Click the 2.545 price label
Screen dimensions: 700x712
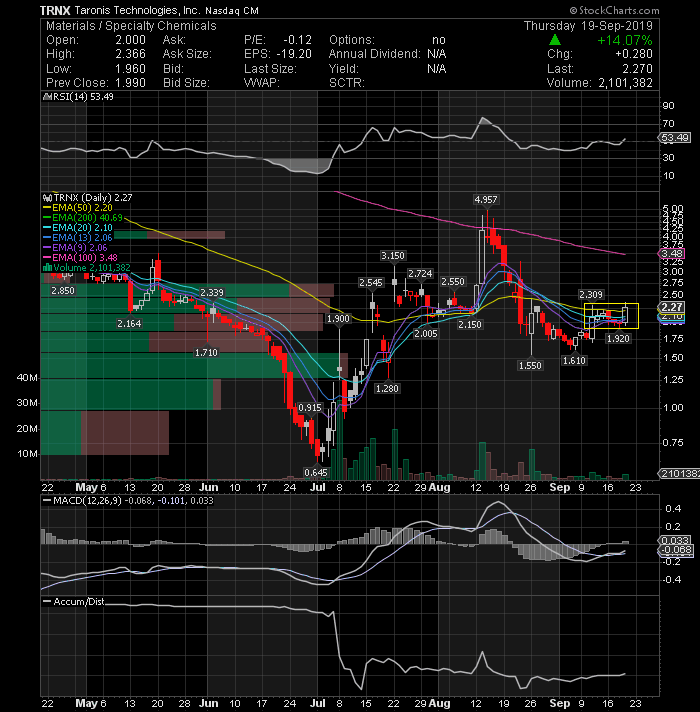[x=371, y=282]
